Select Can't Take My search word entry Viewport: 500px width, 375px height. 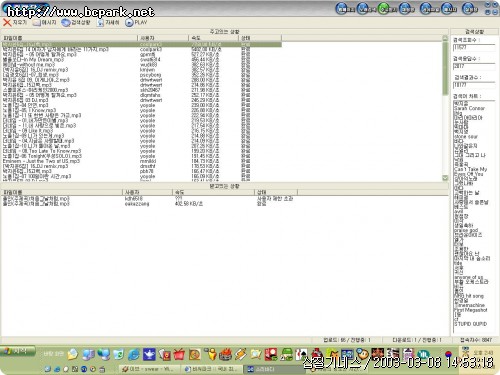(470, 169)
